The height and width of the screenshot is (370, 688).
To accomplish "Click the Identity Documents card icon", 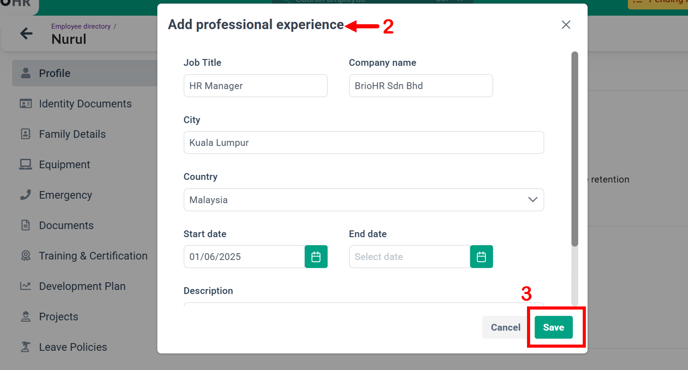I will tap(26, 104).
